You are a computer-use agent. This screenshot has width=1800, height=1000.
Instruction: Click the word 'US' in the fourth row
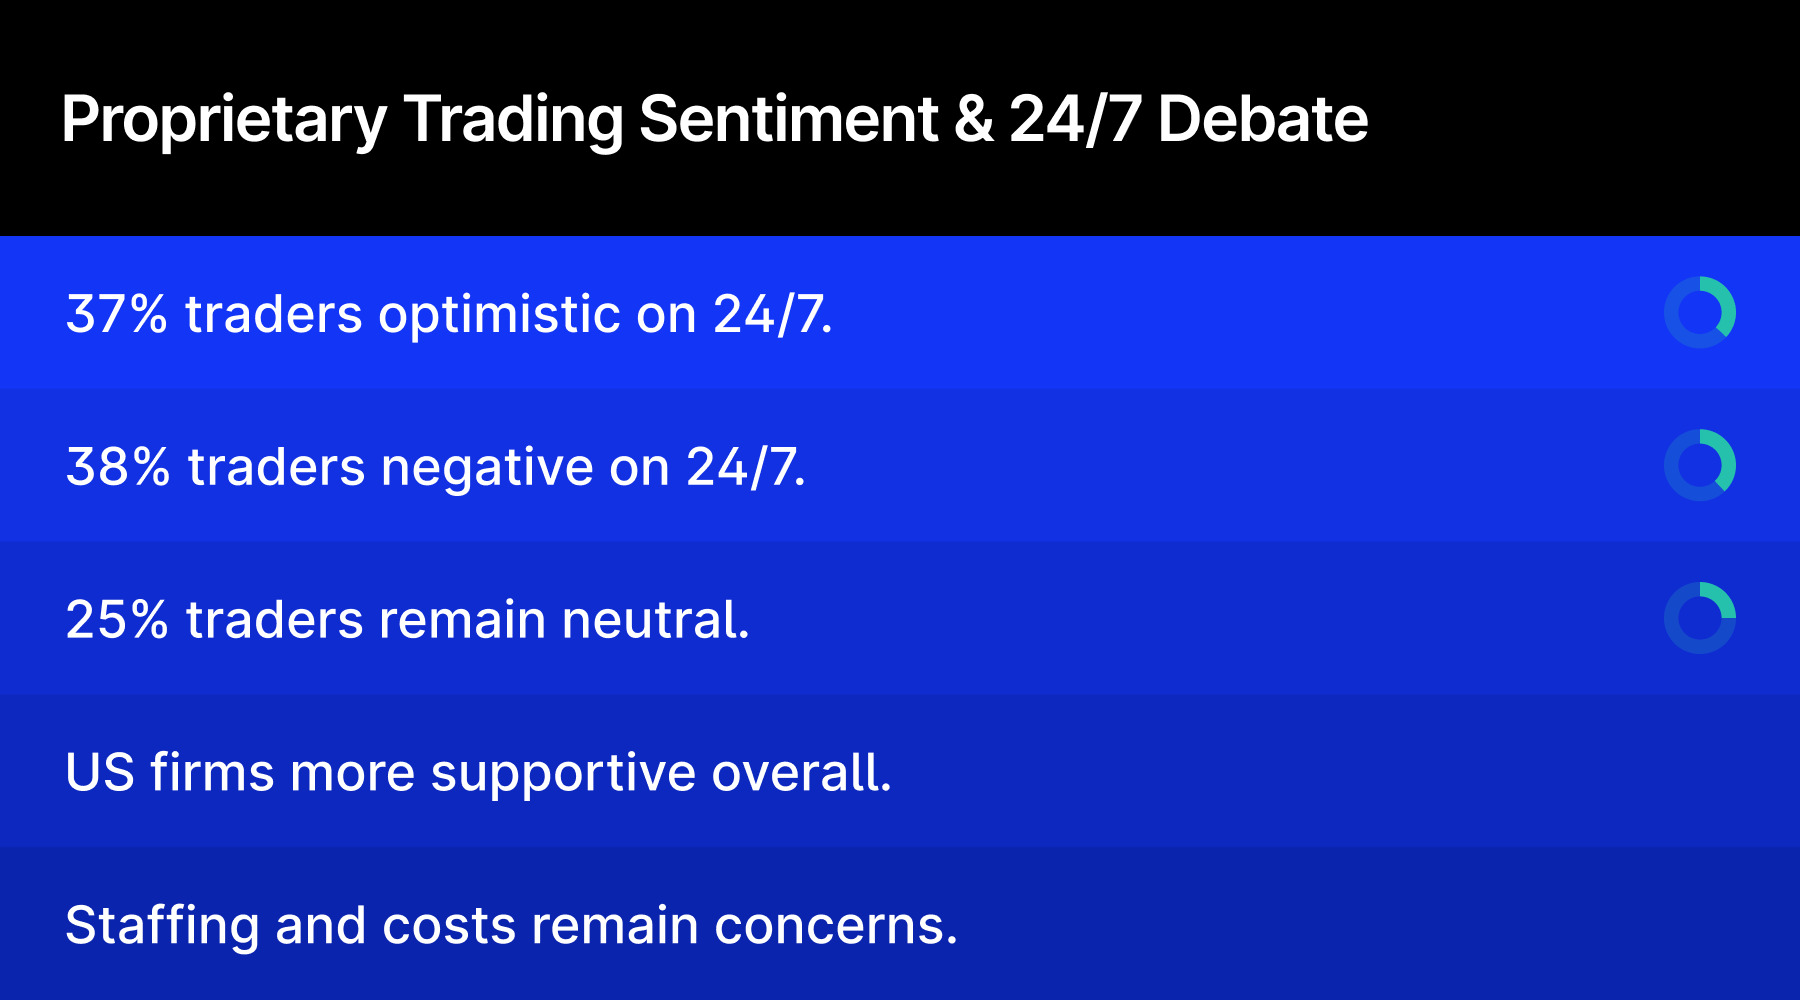point(99,772)
